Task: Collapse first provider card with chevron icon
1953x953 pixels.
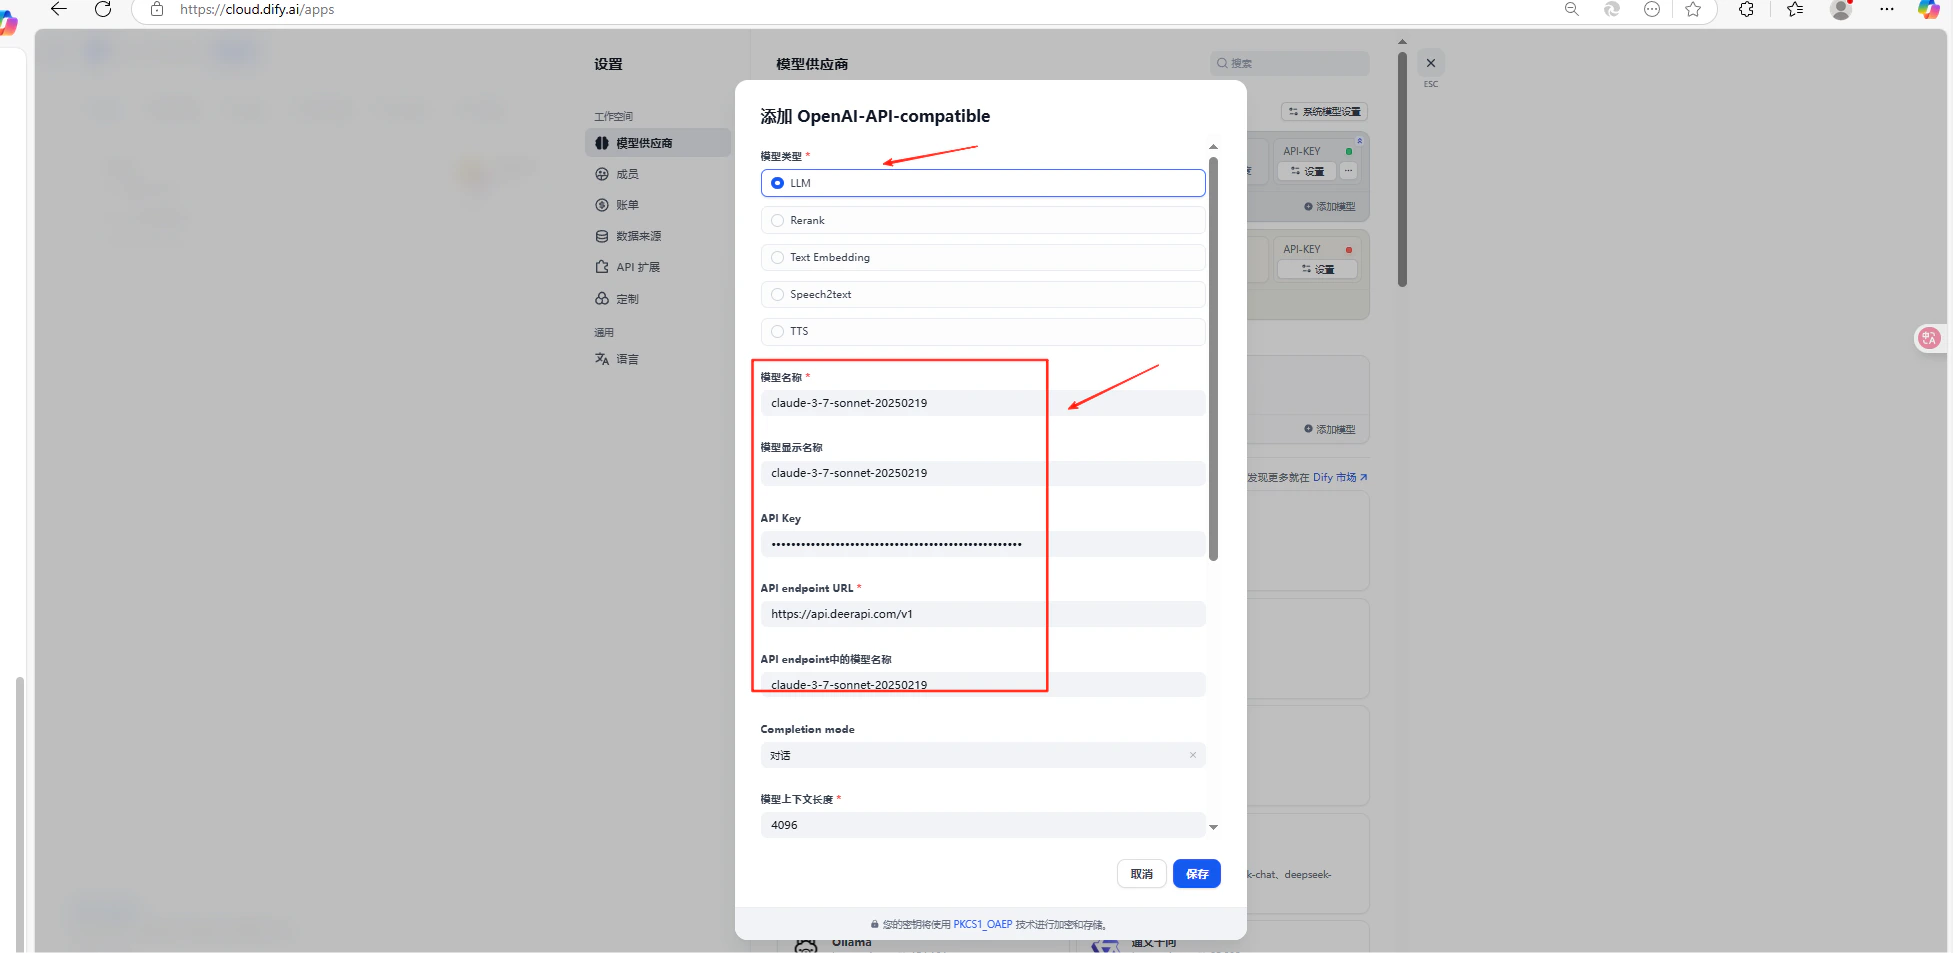Action: click(1359, 141)
